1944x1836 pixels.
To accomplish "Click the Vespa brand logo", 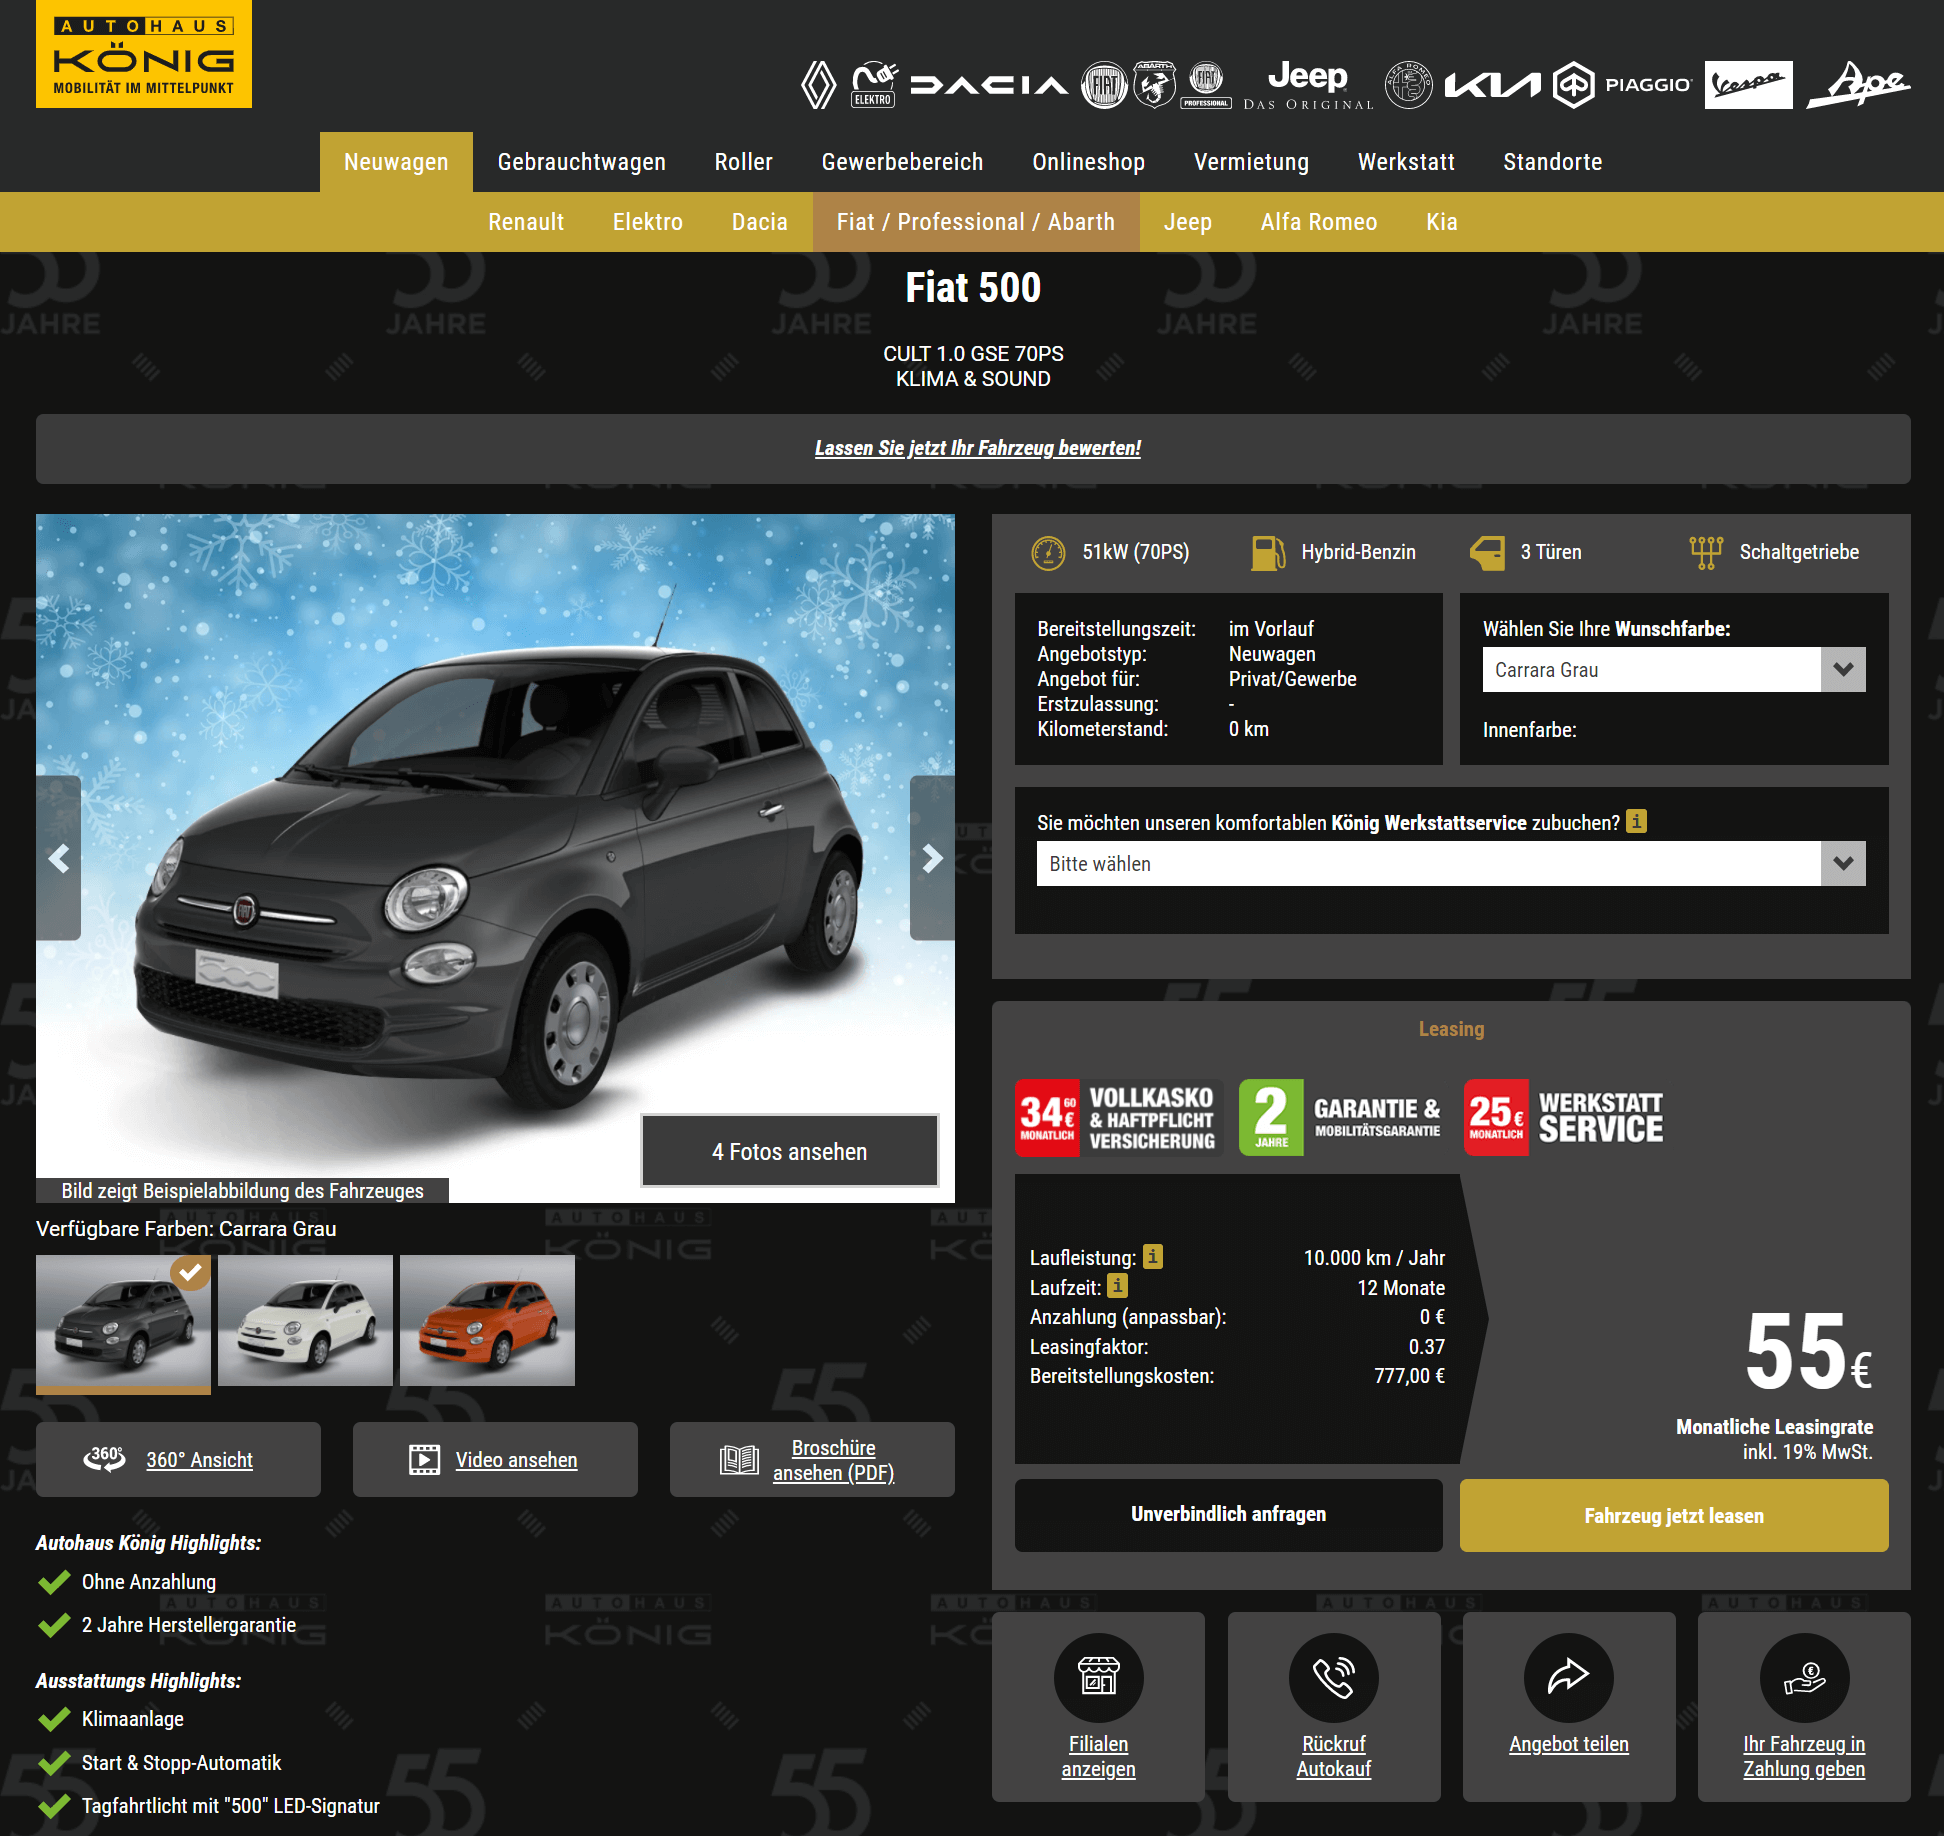I will 1748,85.
